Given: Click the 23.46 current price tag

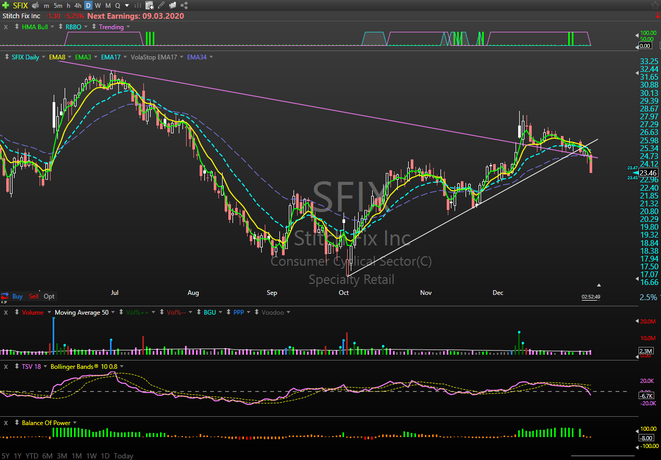Looking at the screenshot, I should point(648,173).
